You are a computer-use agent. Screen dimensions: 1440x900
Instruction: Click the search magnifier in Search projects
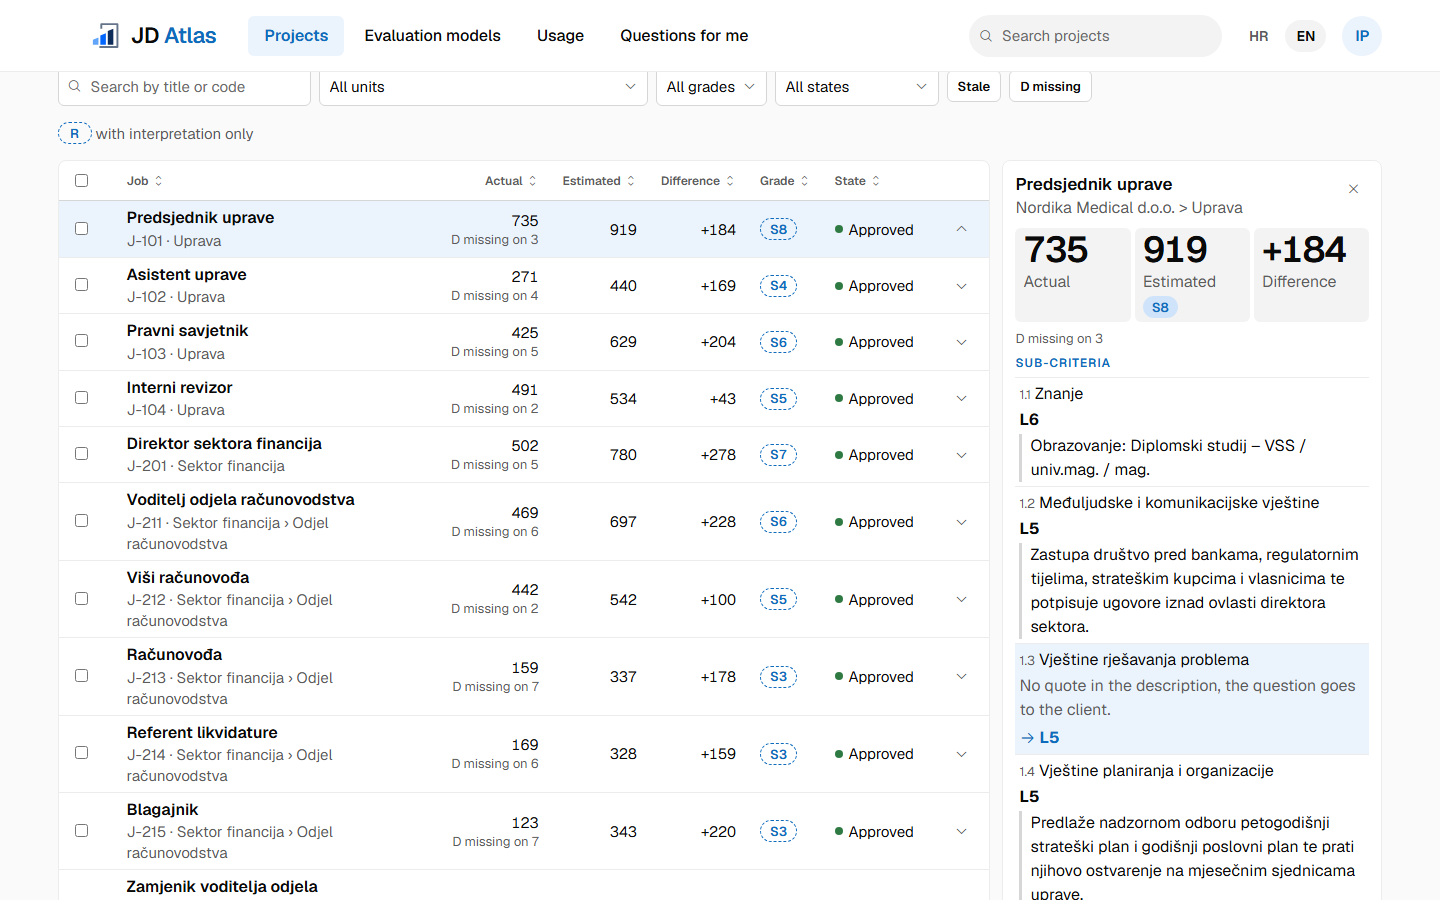(986, 36)
